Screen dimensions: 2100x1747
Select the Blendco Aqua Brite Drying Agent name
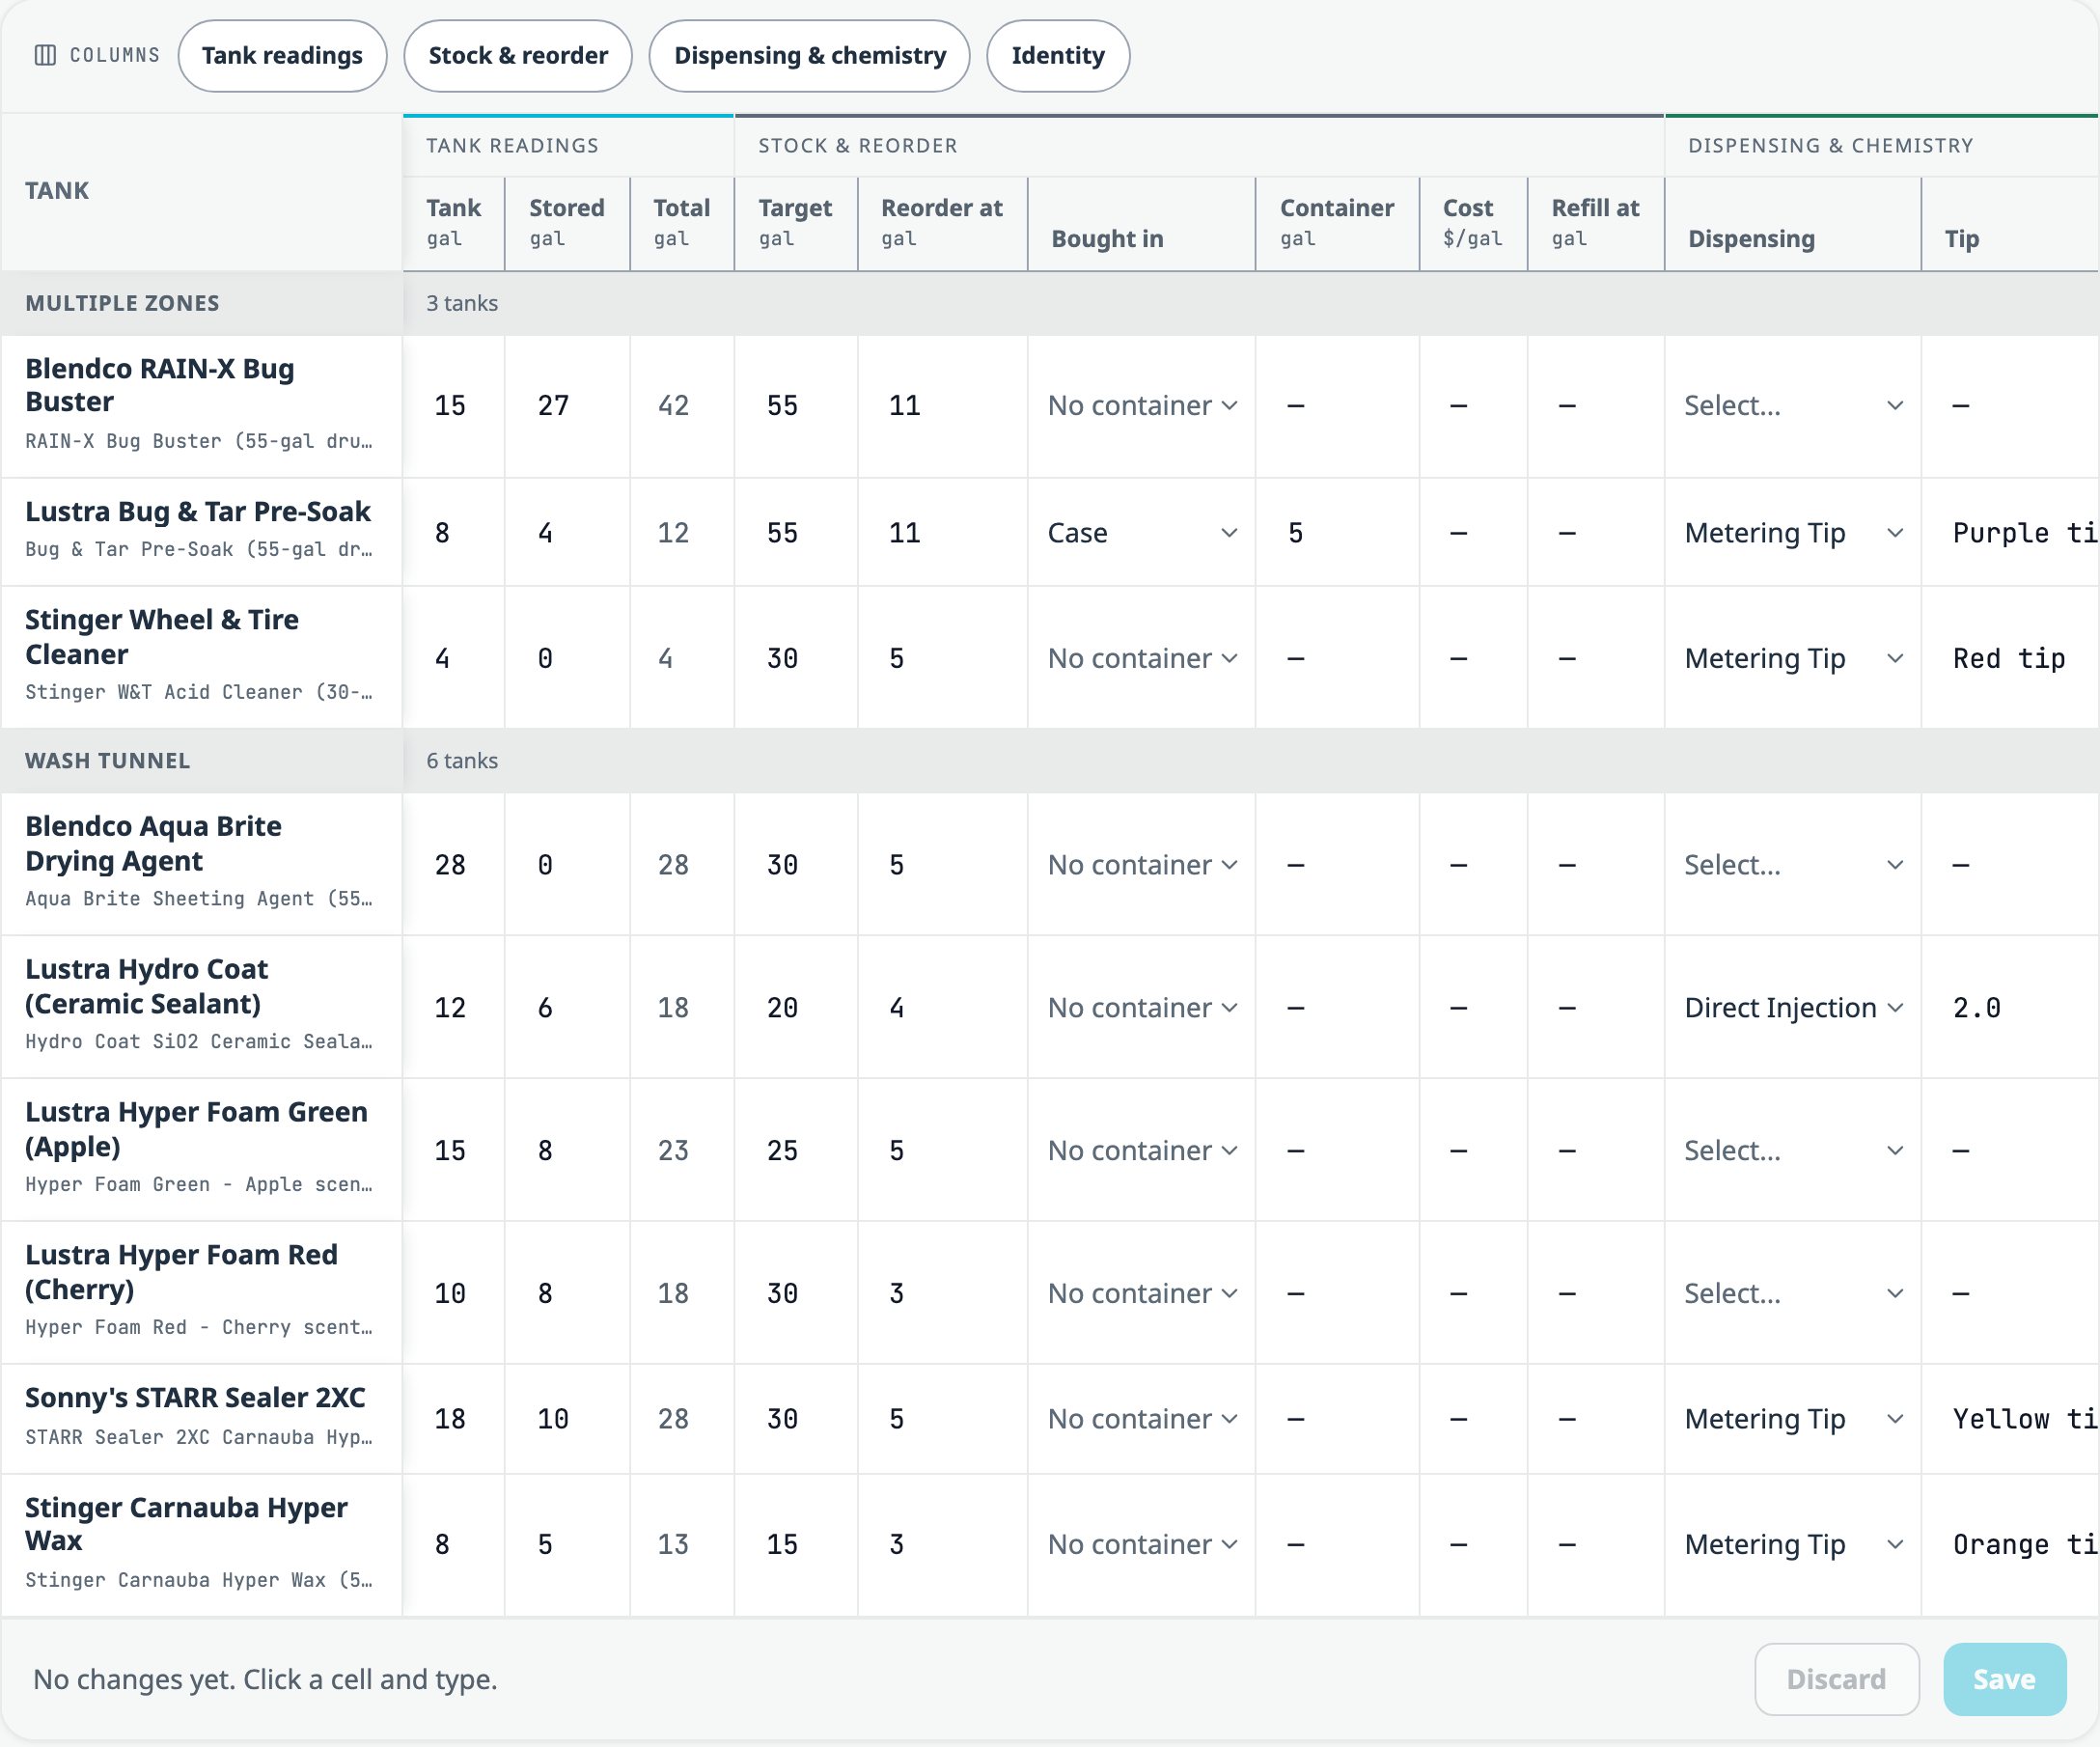(153, 844)
